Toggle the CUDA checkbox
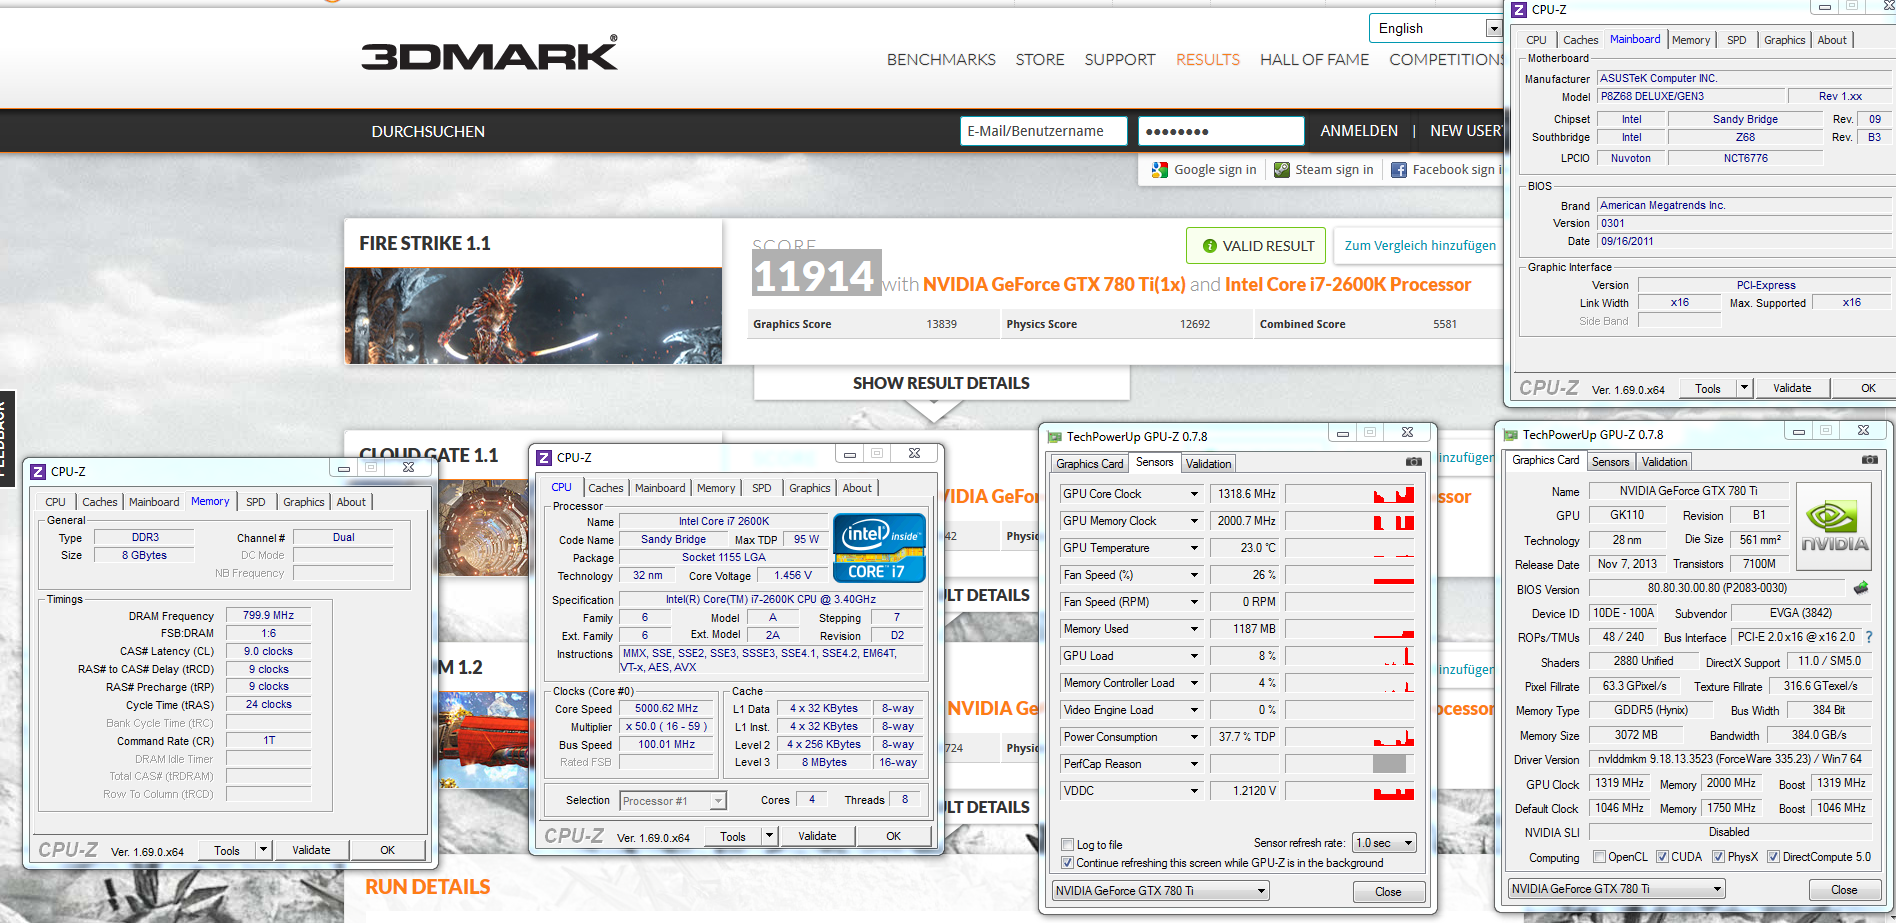This screenshot has width=1896, height=923. pos(1662,857)
